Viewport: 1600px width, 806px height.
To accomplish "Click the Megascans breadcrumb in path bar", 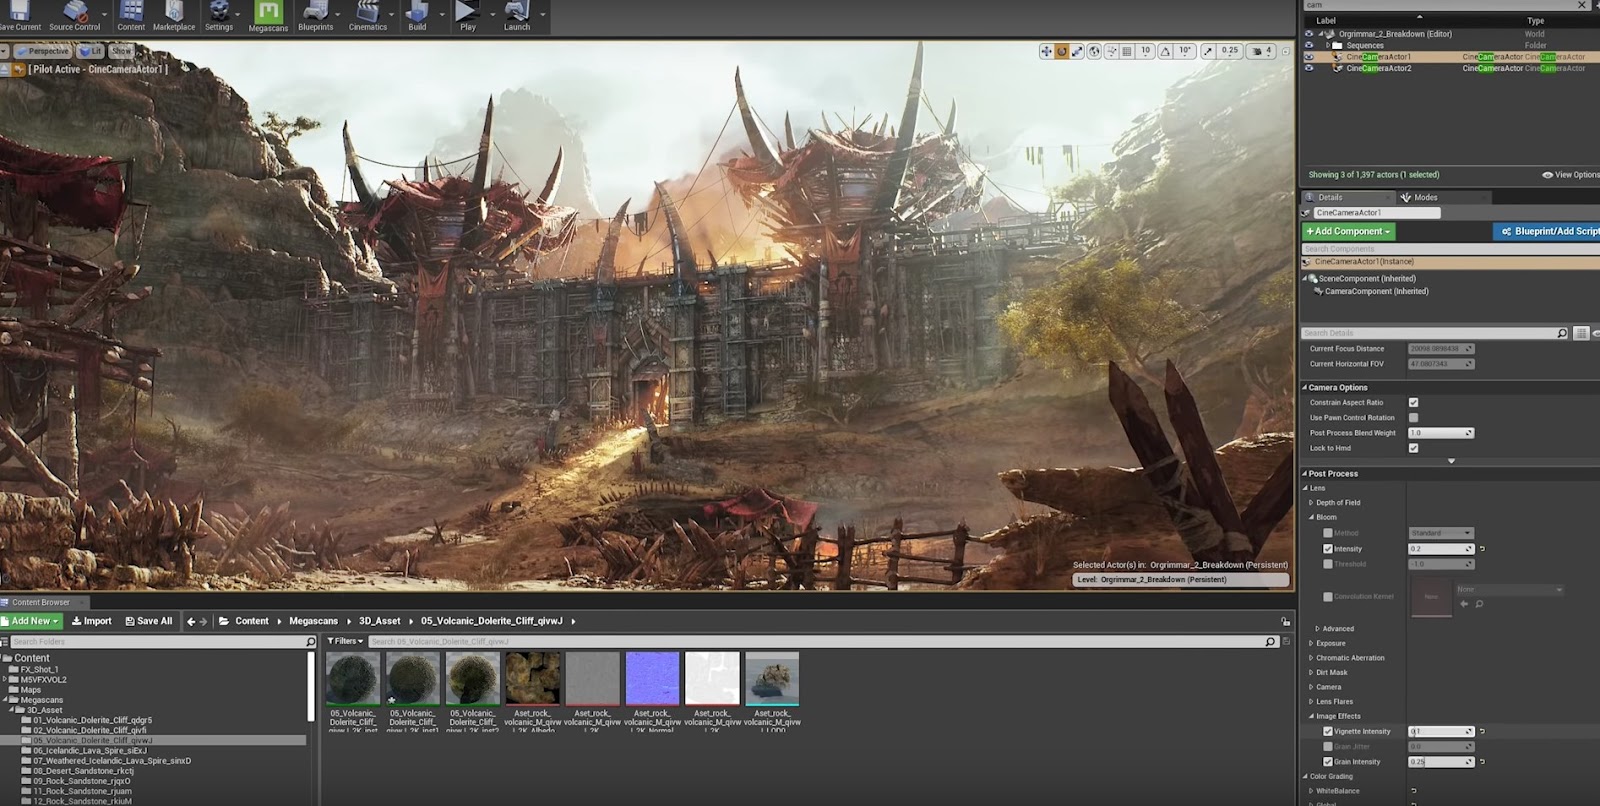I will pos(314,621).
